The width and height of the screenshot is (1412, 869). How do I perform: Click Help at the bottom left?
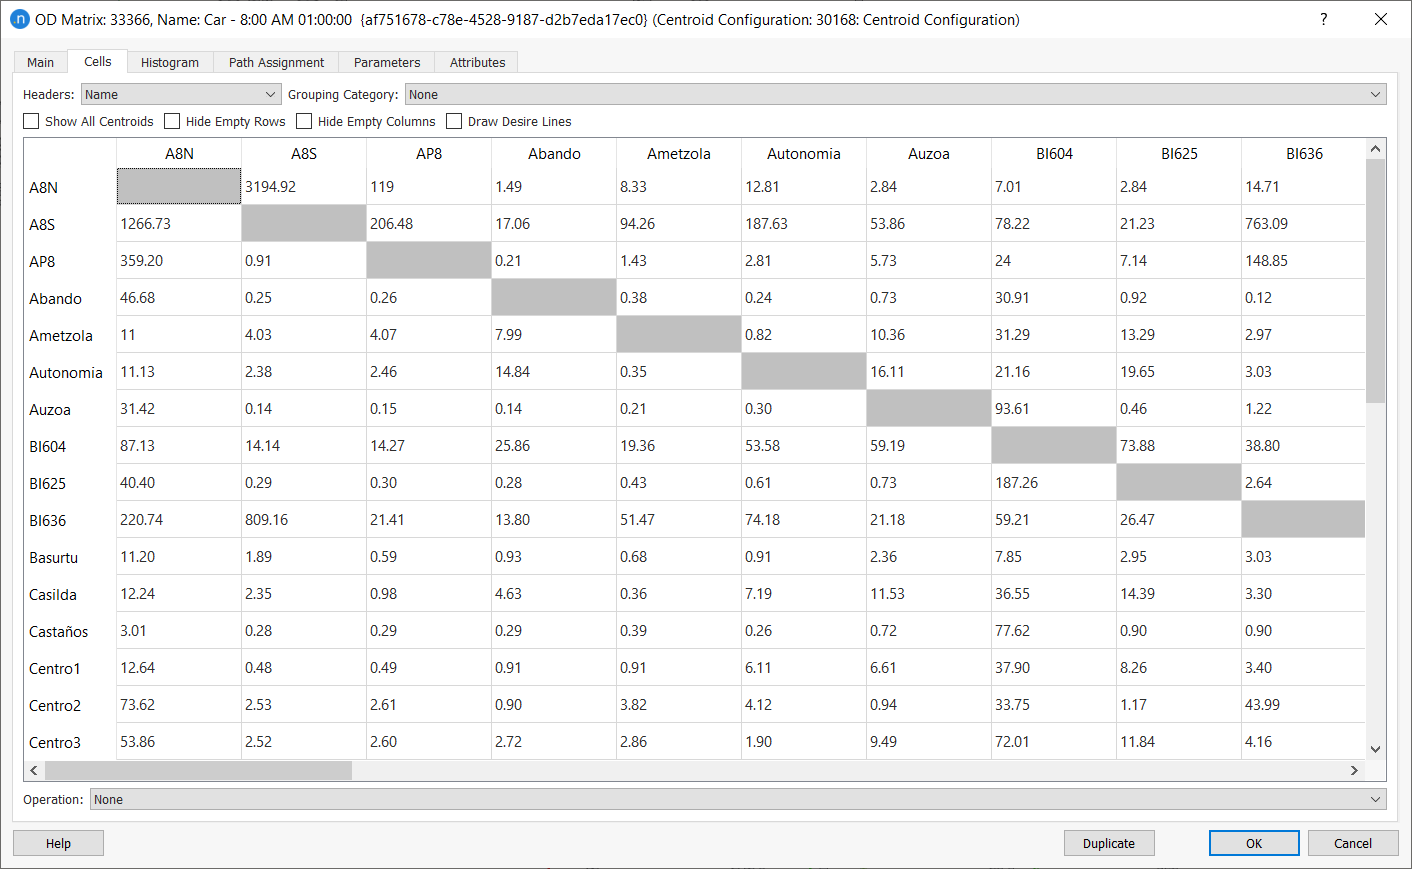57,842
